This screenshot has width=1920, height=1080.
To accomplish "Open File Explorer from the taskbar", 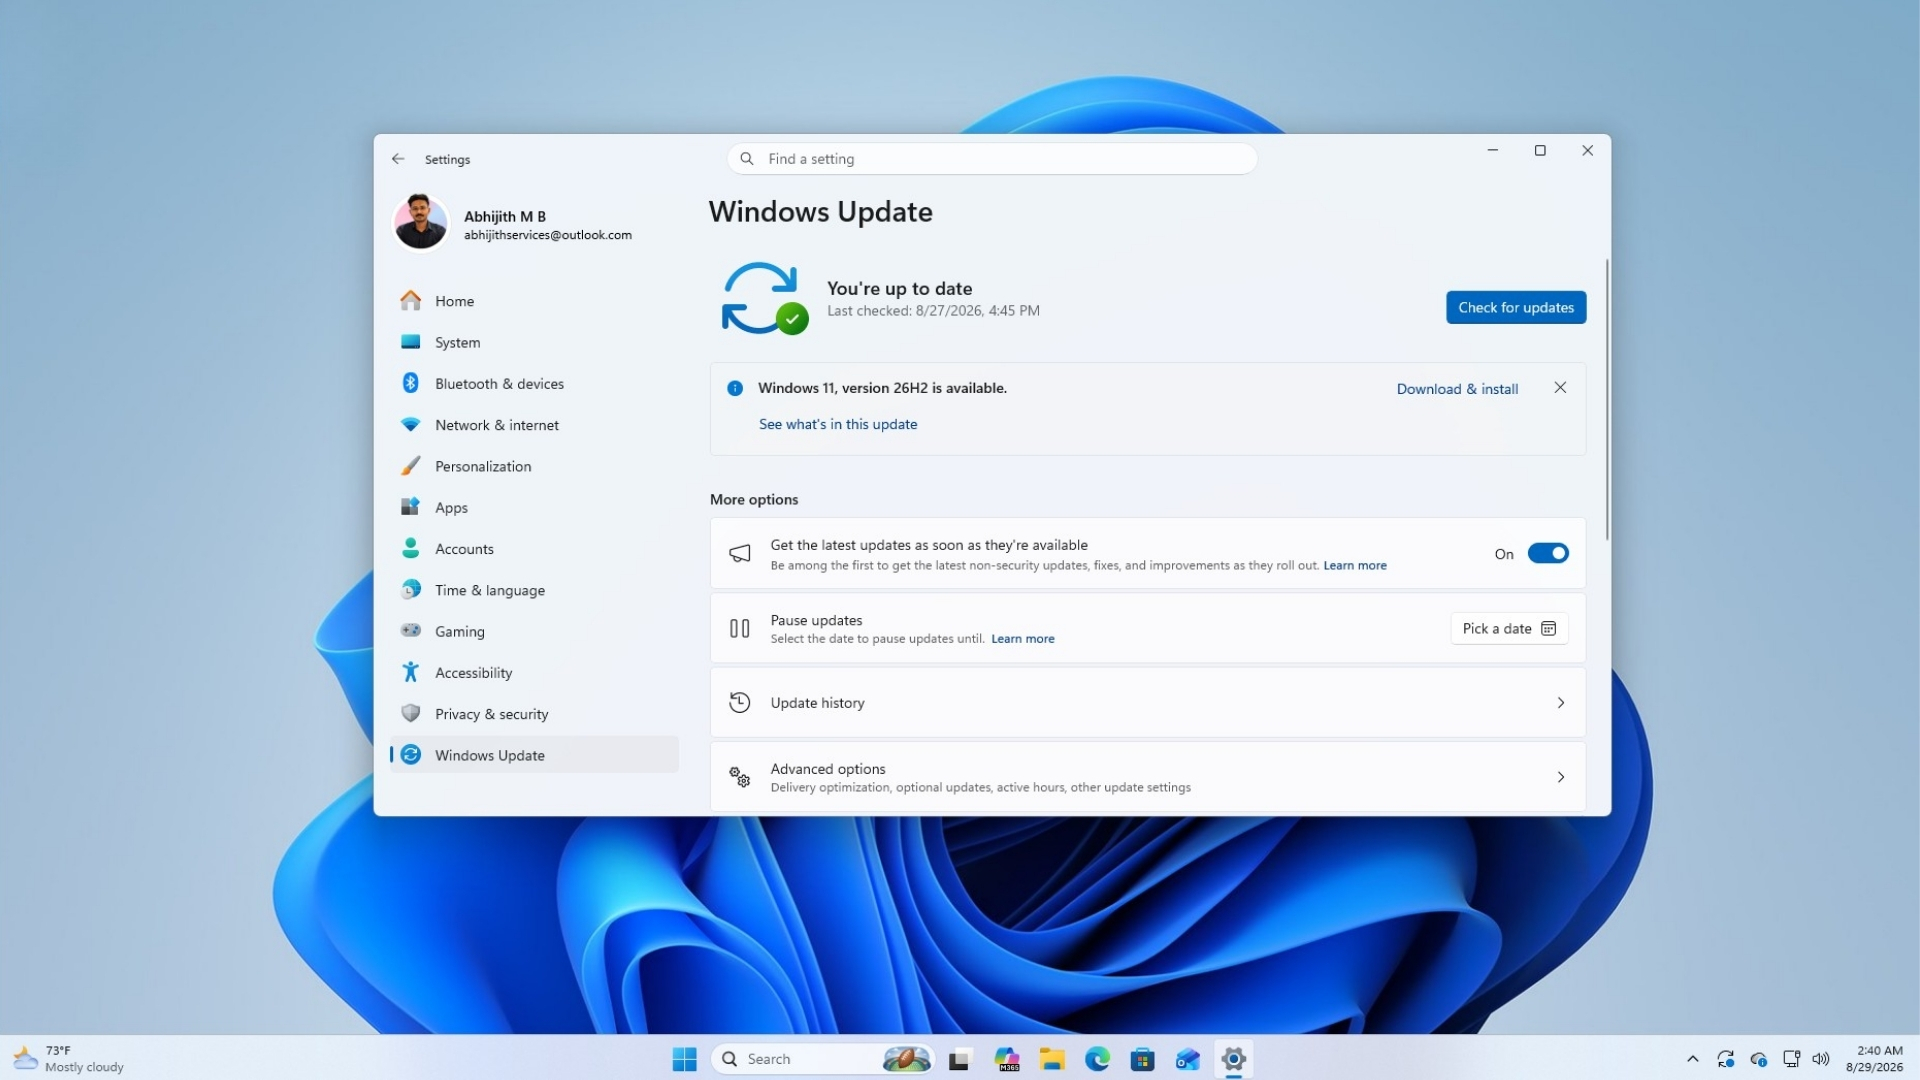I will click(1052, 1059).
